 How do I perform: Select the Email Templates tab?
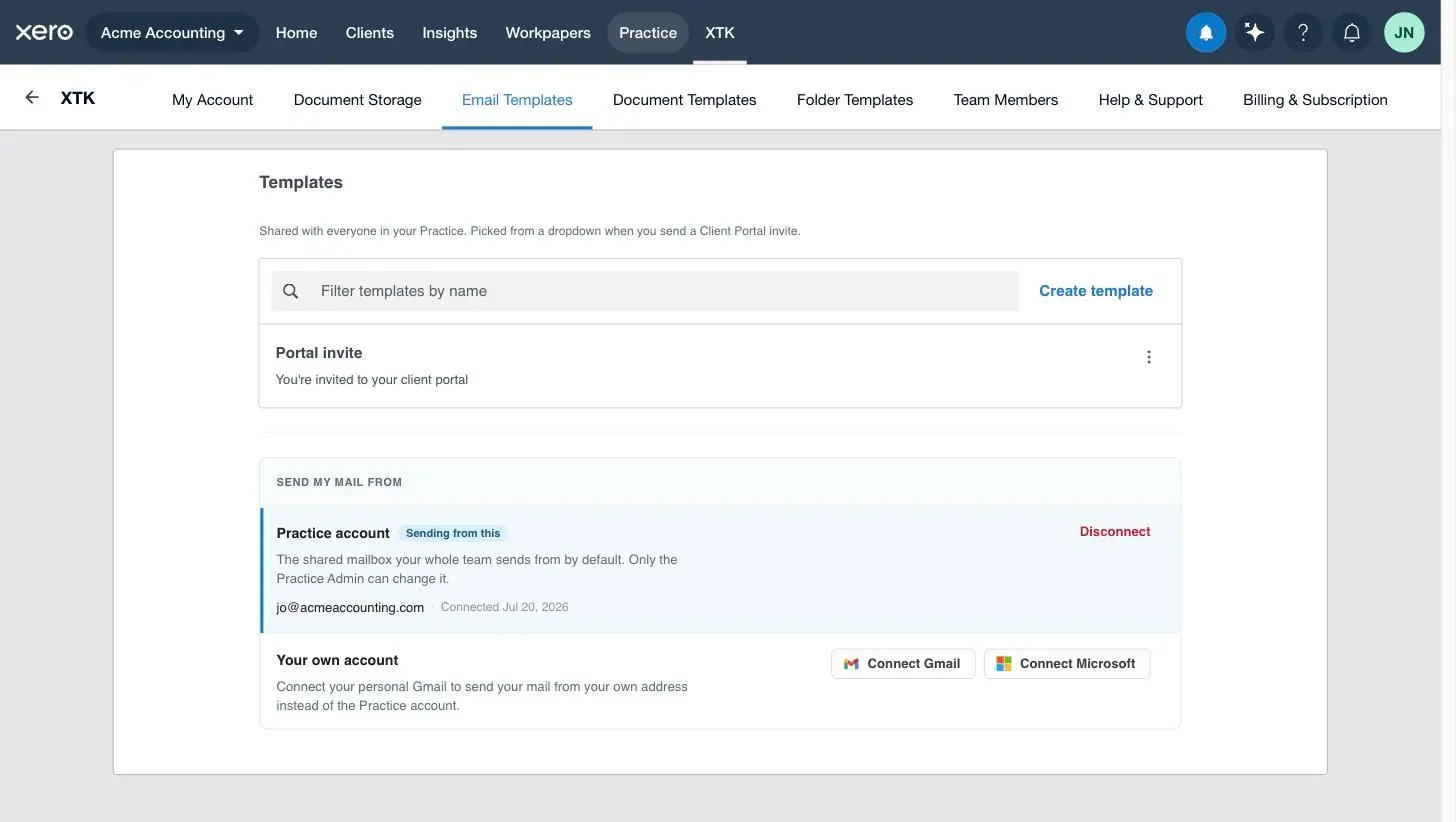[517, 99]
